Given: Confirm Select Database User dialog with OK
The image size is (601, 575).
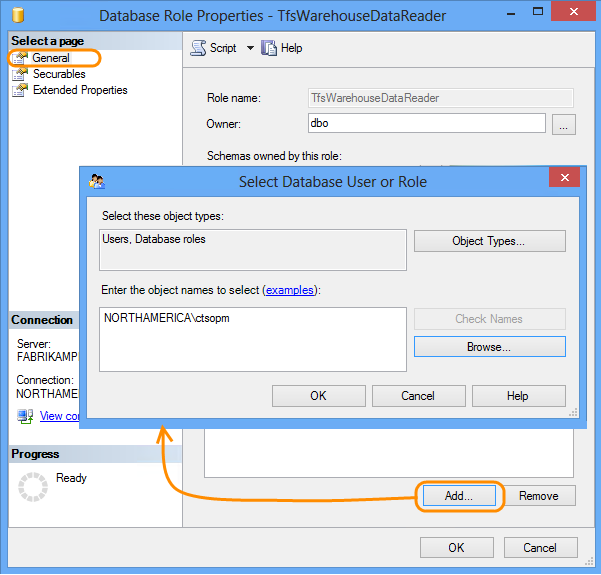Looking at the screenshot, I should click(319, 396).
